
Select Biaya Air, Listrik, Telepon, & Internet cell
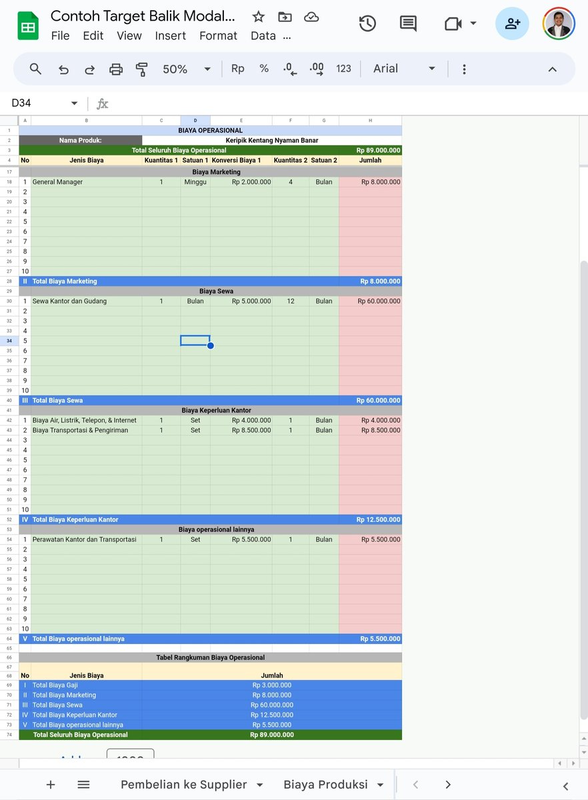pyautogui.click(x=86, y=420)
